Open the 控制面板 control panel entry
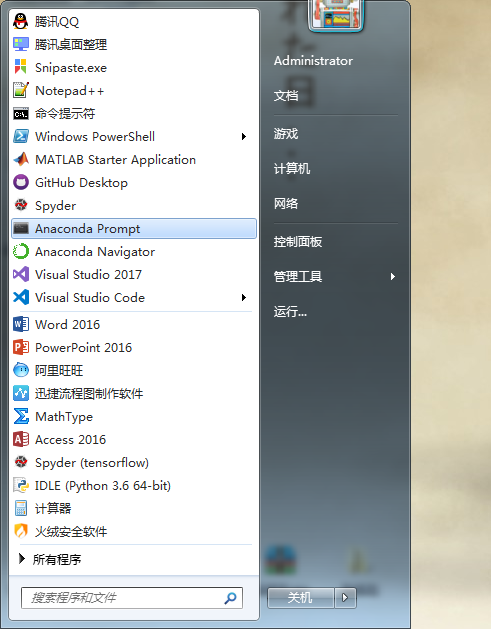The width and height of the screenshot is (491, 629). [298, 241]
